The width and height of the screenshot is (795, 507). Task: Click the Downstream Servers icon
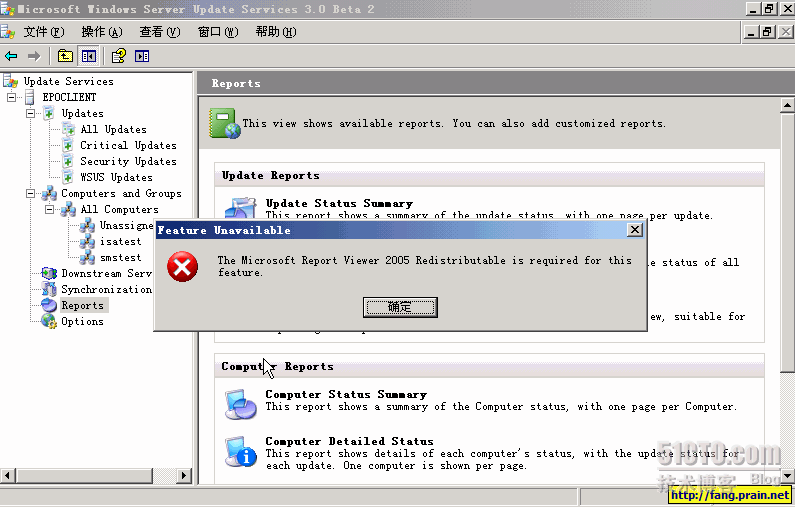(x=49, y=273)
